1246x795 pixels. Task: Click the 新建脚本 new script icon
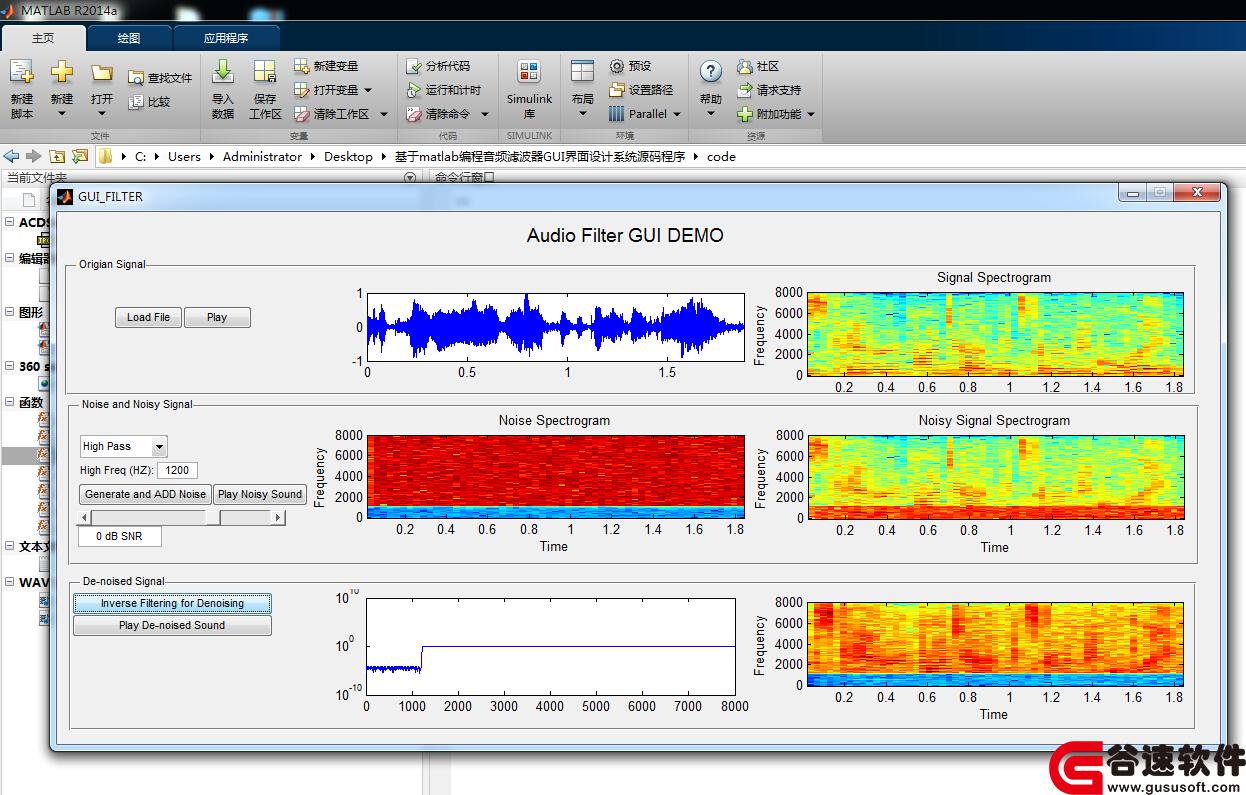point(22,72)
